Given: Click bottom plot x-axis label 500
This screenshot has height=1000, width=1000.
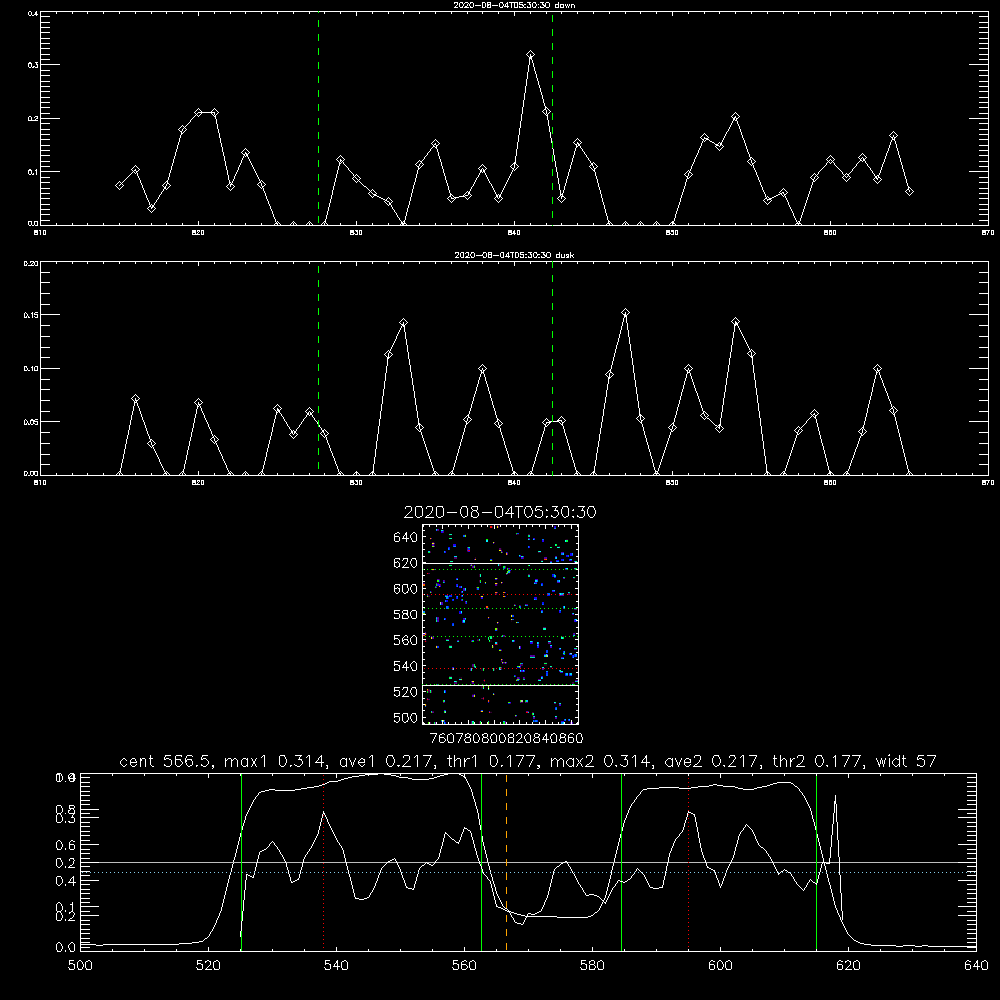Looking at the screenshot, I should point(80,966).
